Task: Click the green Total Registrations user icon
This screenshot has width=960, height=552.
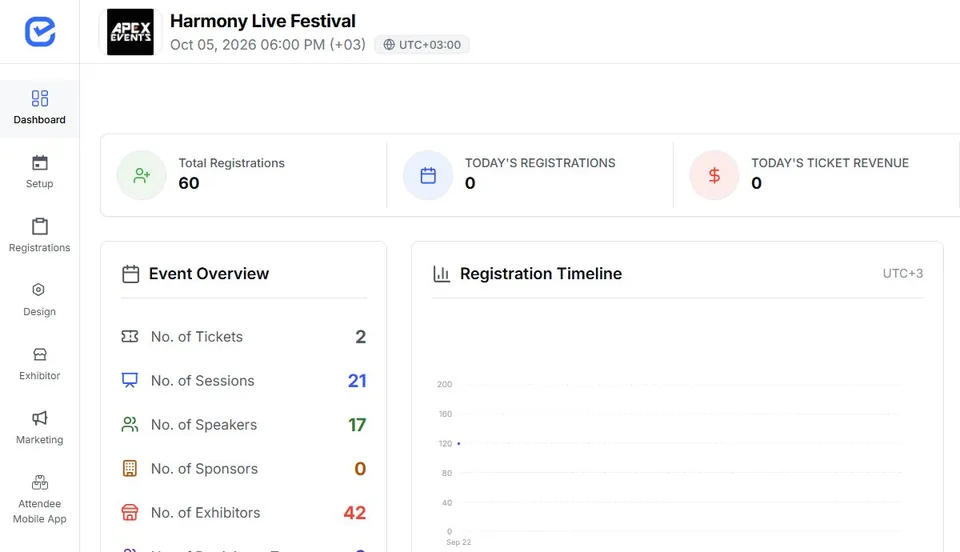Action: pos(141,176)
